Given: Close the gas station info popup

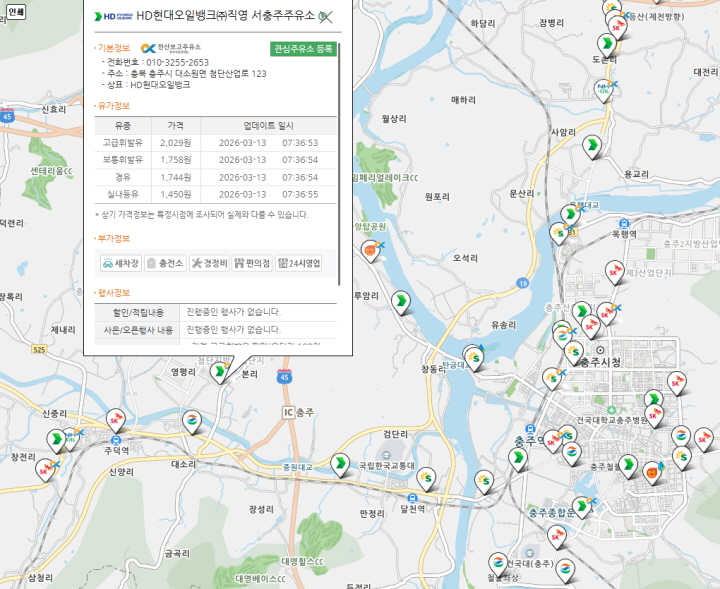Looking at the screenshot, I should 325,16.
